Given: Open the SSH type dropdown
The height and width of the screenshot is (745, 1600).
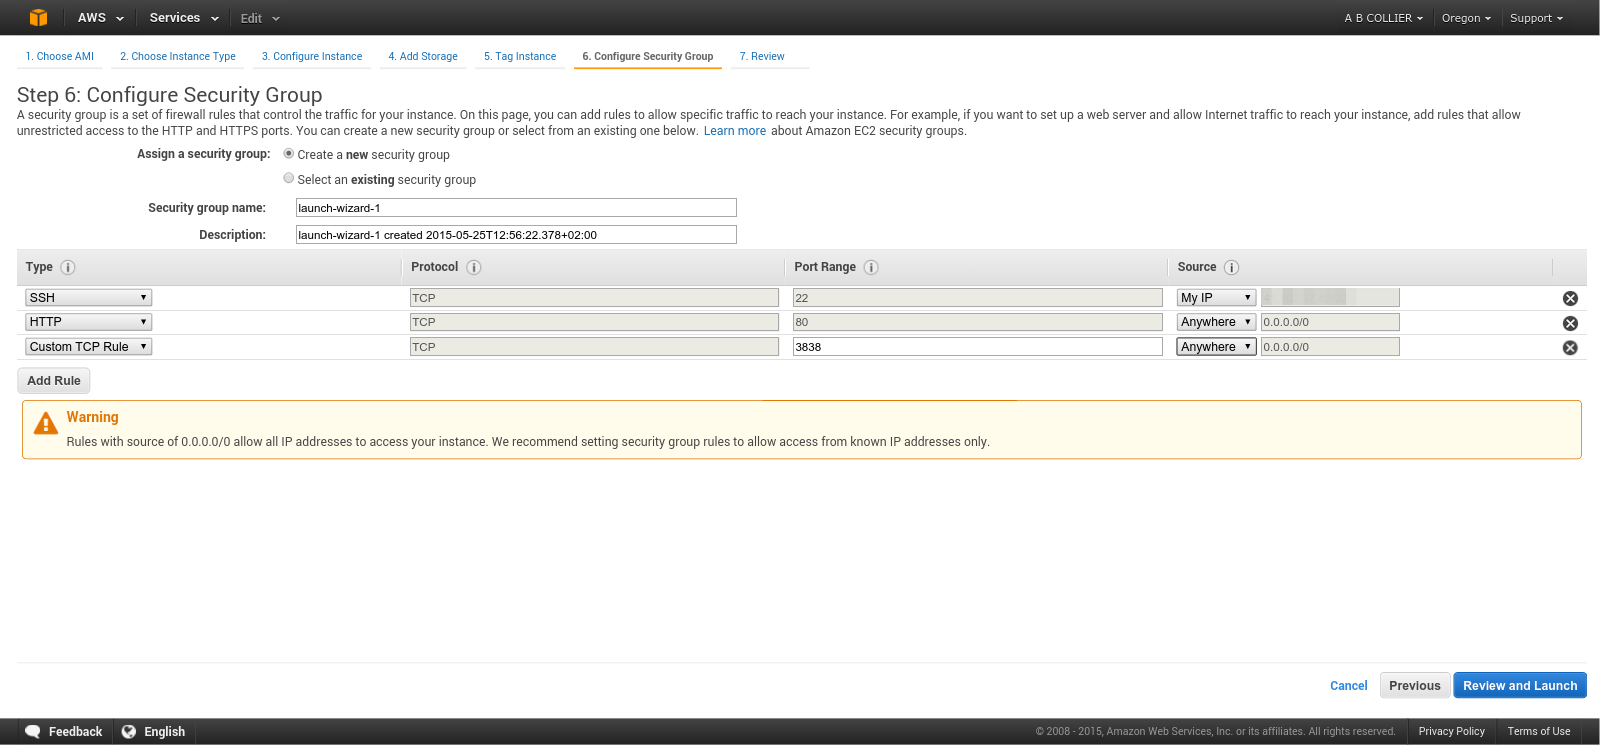Looking at the screenshot, I should [88, 298].
